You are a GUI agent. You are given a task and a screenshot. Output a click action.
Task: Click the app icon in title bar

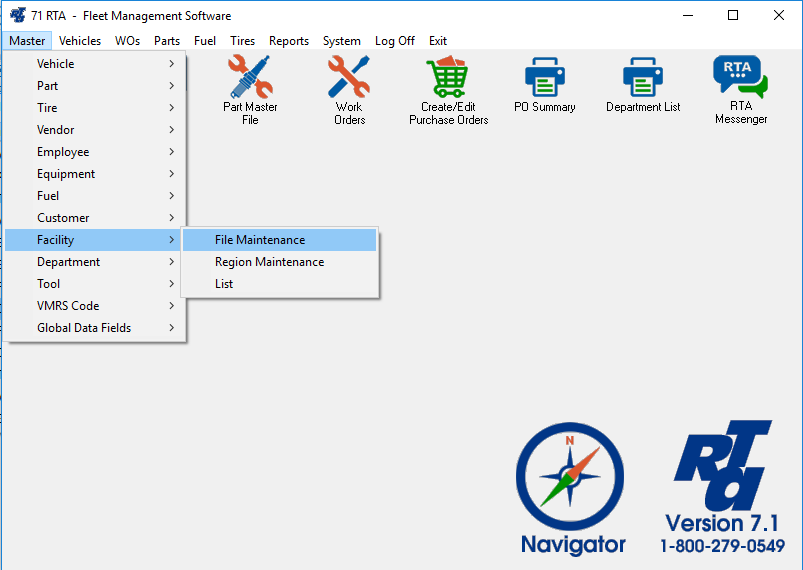(17, 16)
